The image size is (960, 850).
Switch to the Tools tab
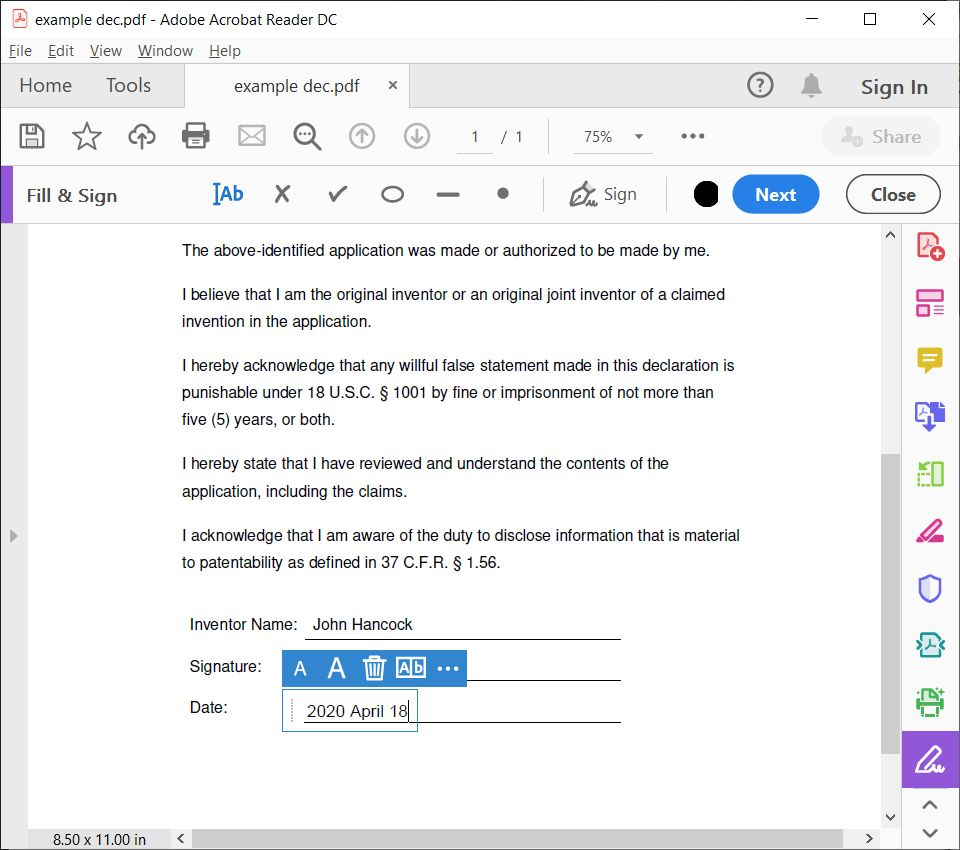(x=128, y=86)
